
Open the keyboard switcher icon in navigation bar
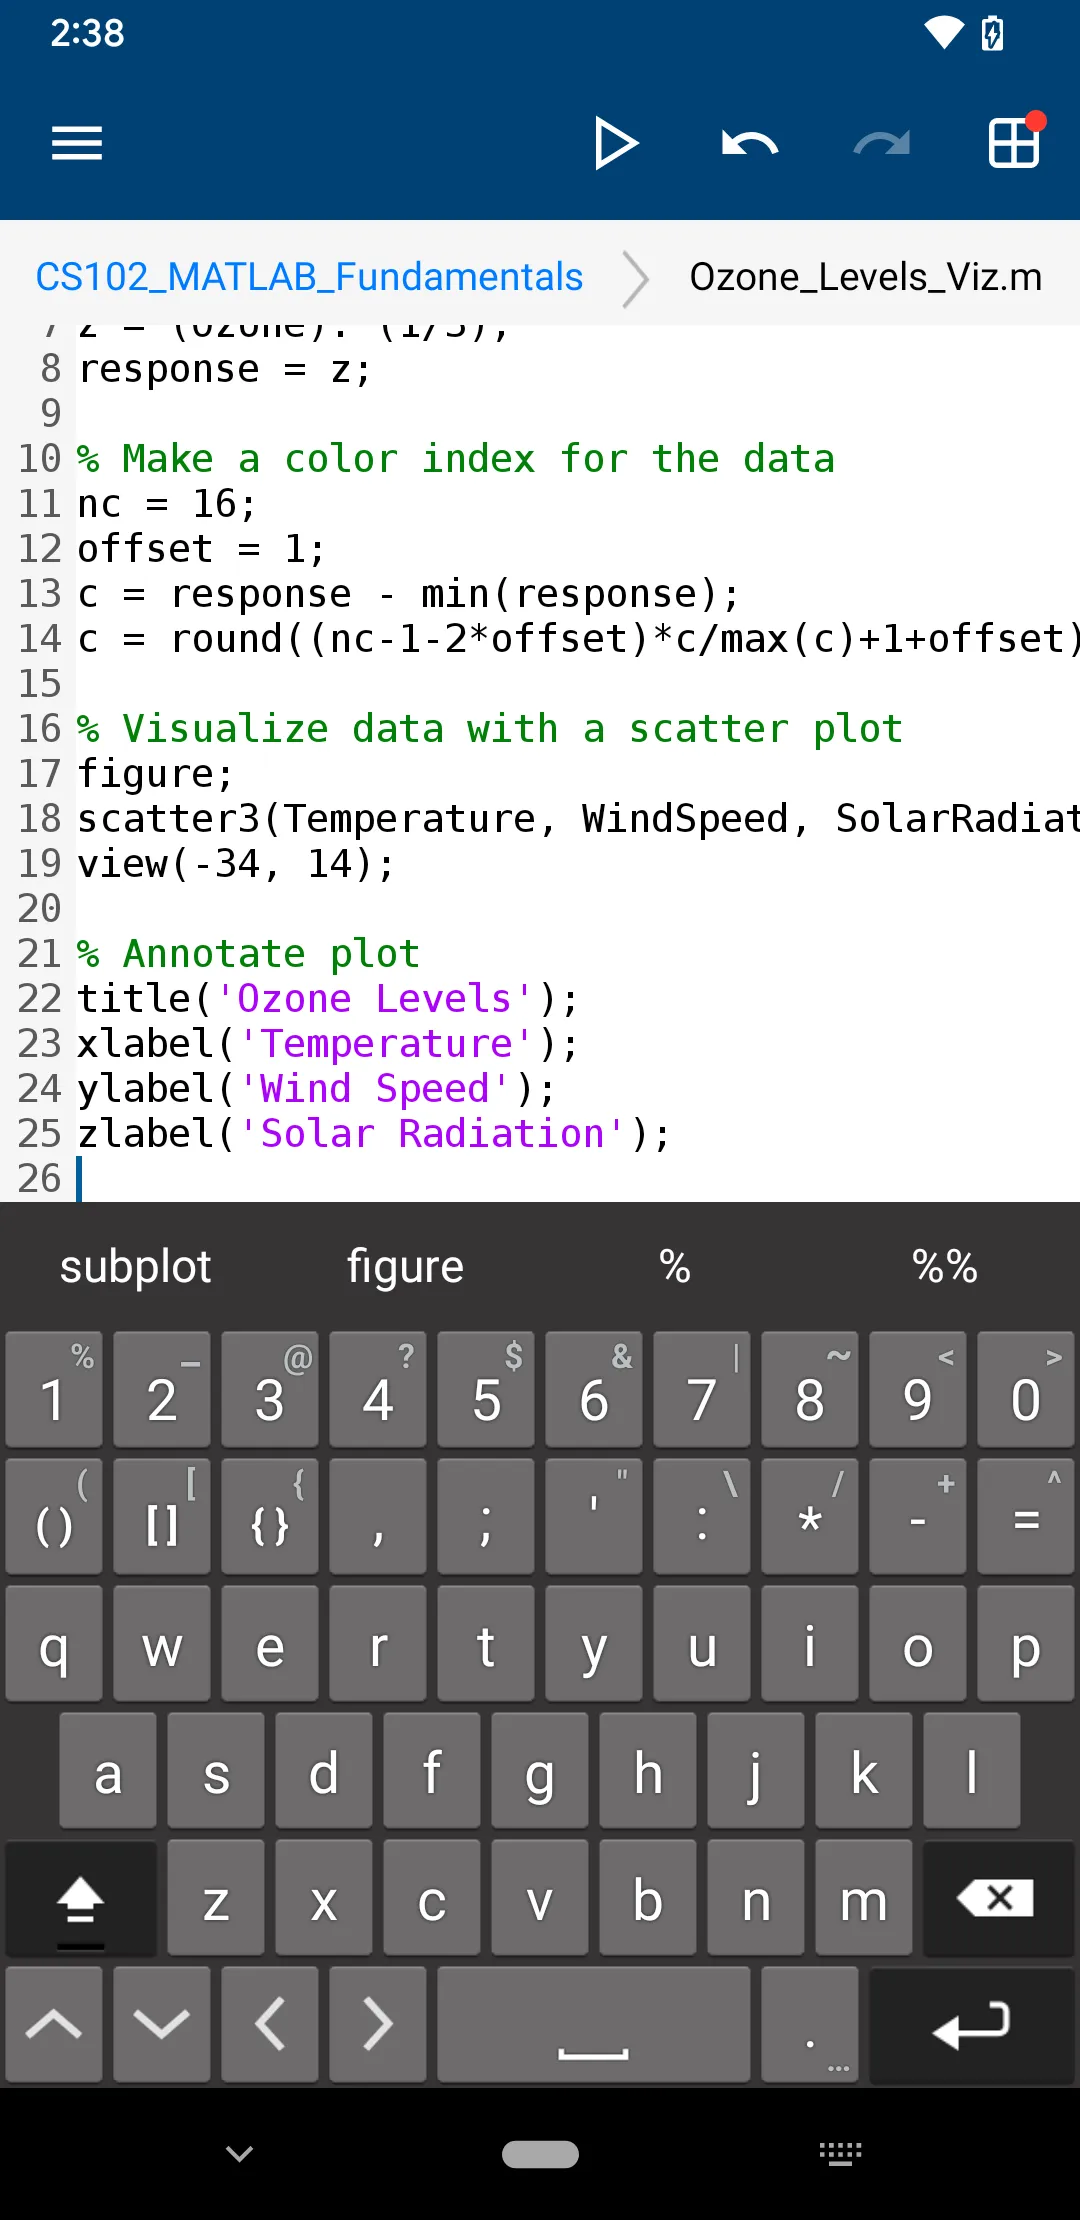pos(840,2153)
